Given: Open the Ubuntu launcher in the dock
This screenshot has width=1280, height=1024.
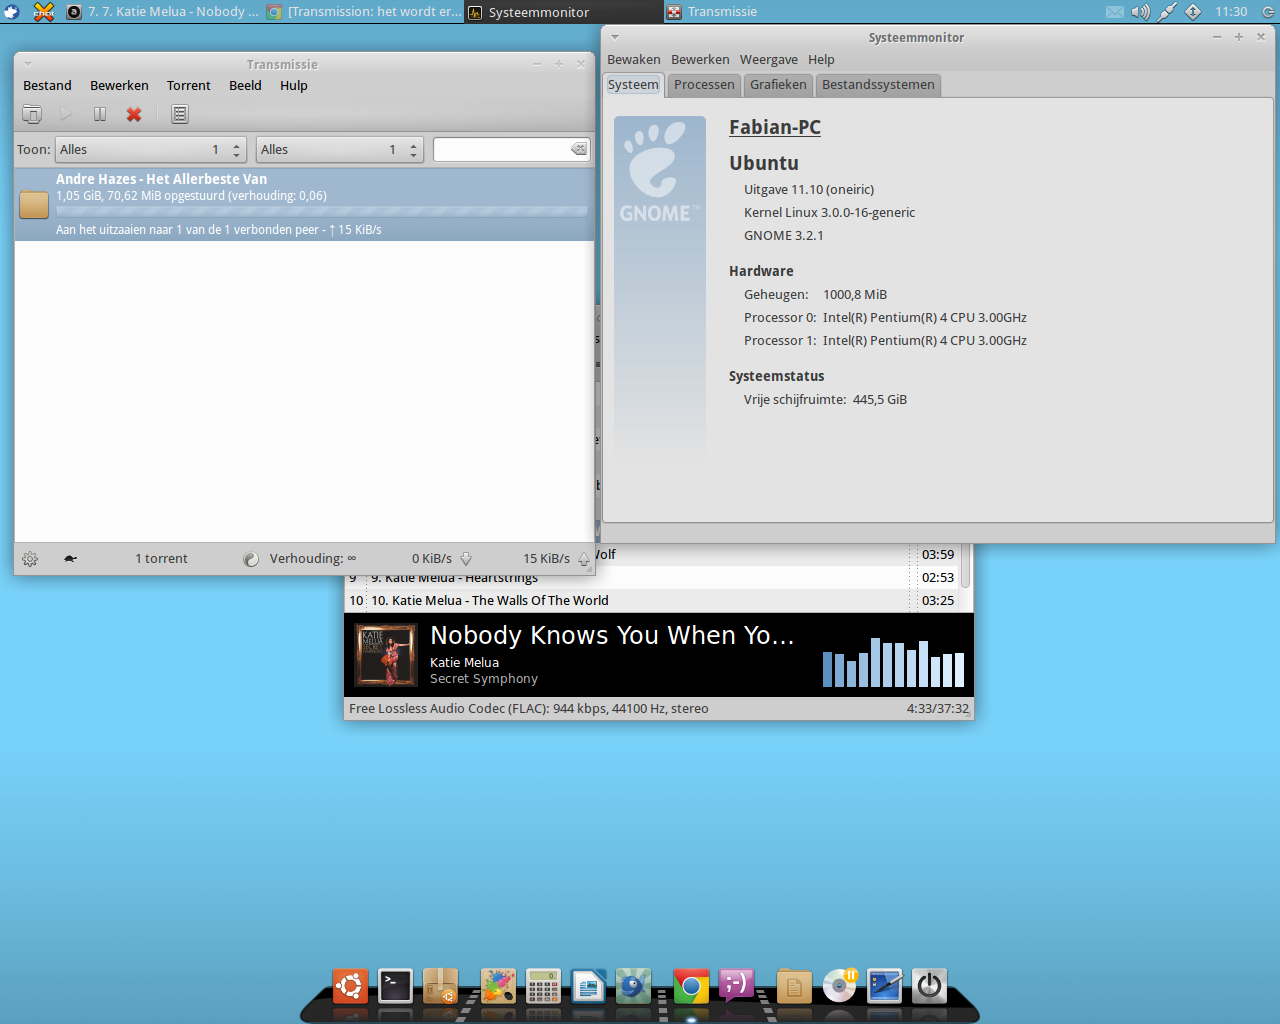Looking at the screenshot, I should point(350,987).
